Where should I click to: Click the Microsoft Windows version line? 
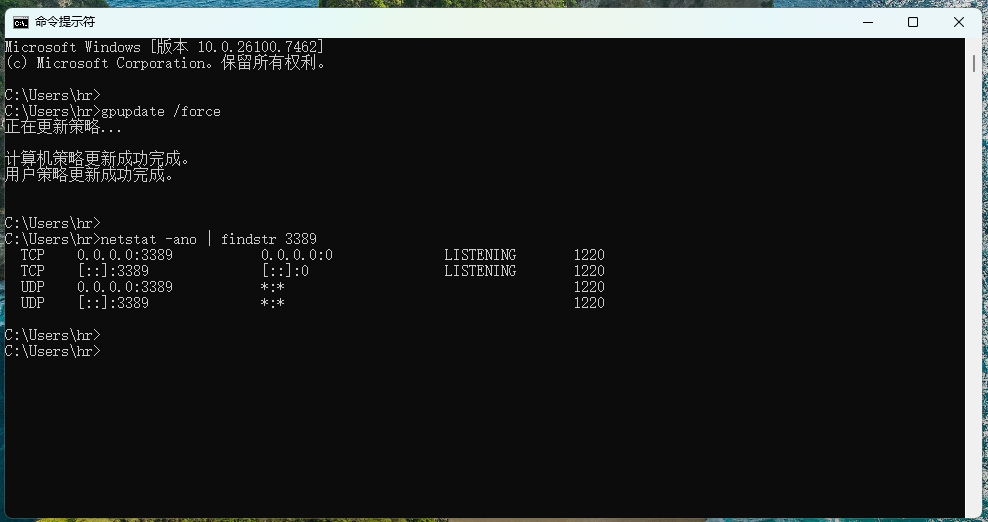(x=164, y=47)
